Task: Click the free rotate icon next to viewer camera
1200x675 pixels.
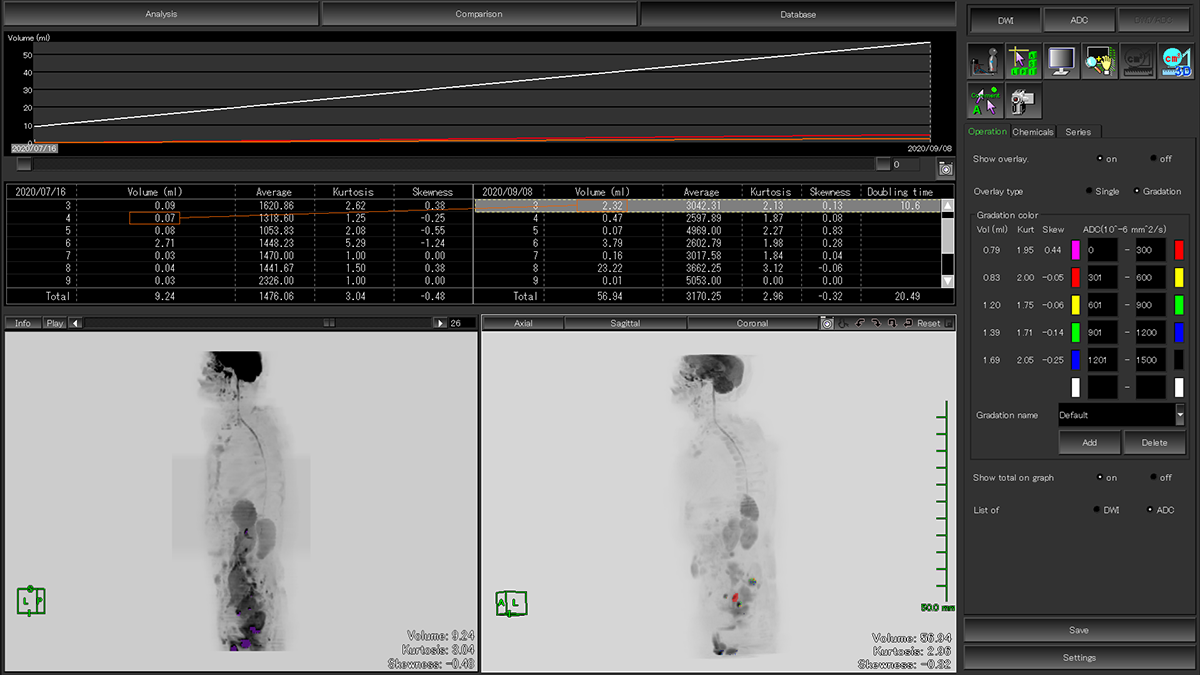Action: [843, 323]
